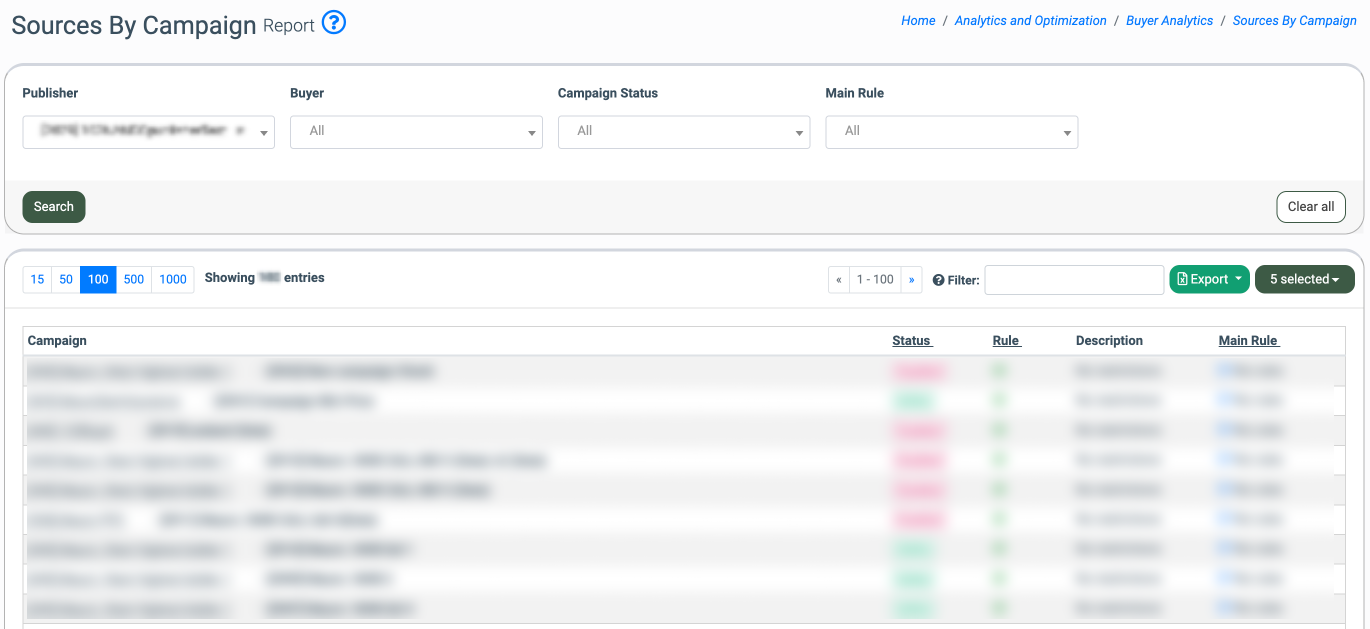Go to Home breadcrumb link
1370x629 pixels.
(918, 20)
